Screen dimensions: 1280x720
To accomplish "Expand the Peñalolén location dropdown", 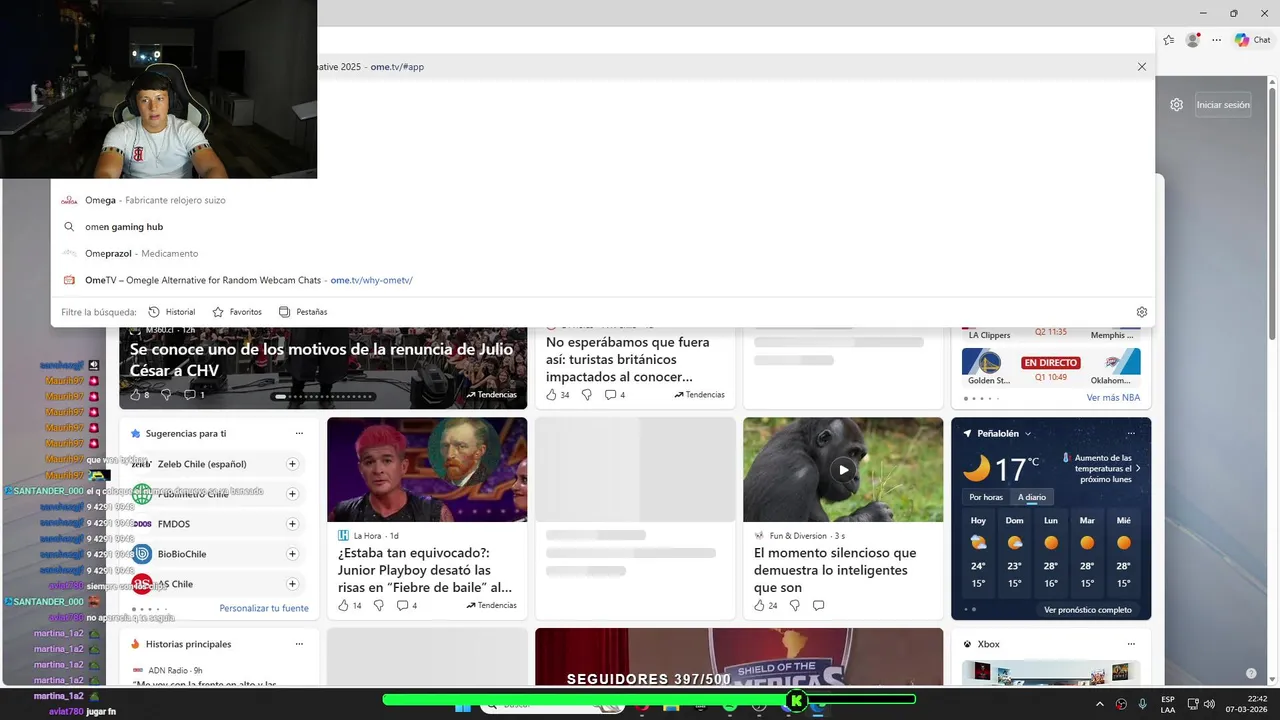I will click(1028, 434).
